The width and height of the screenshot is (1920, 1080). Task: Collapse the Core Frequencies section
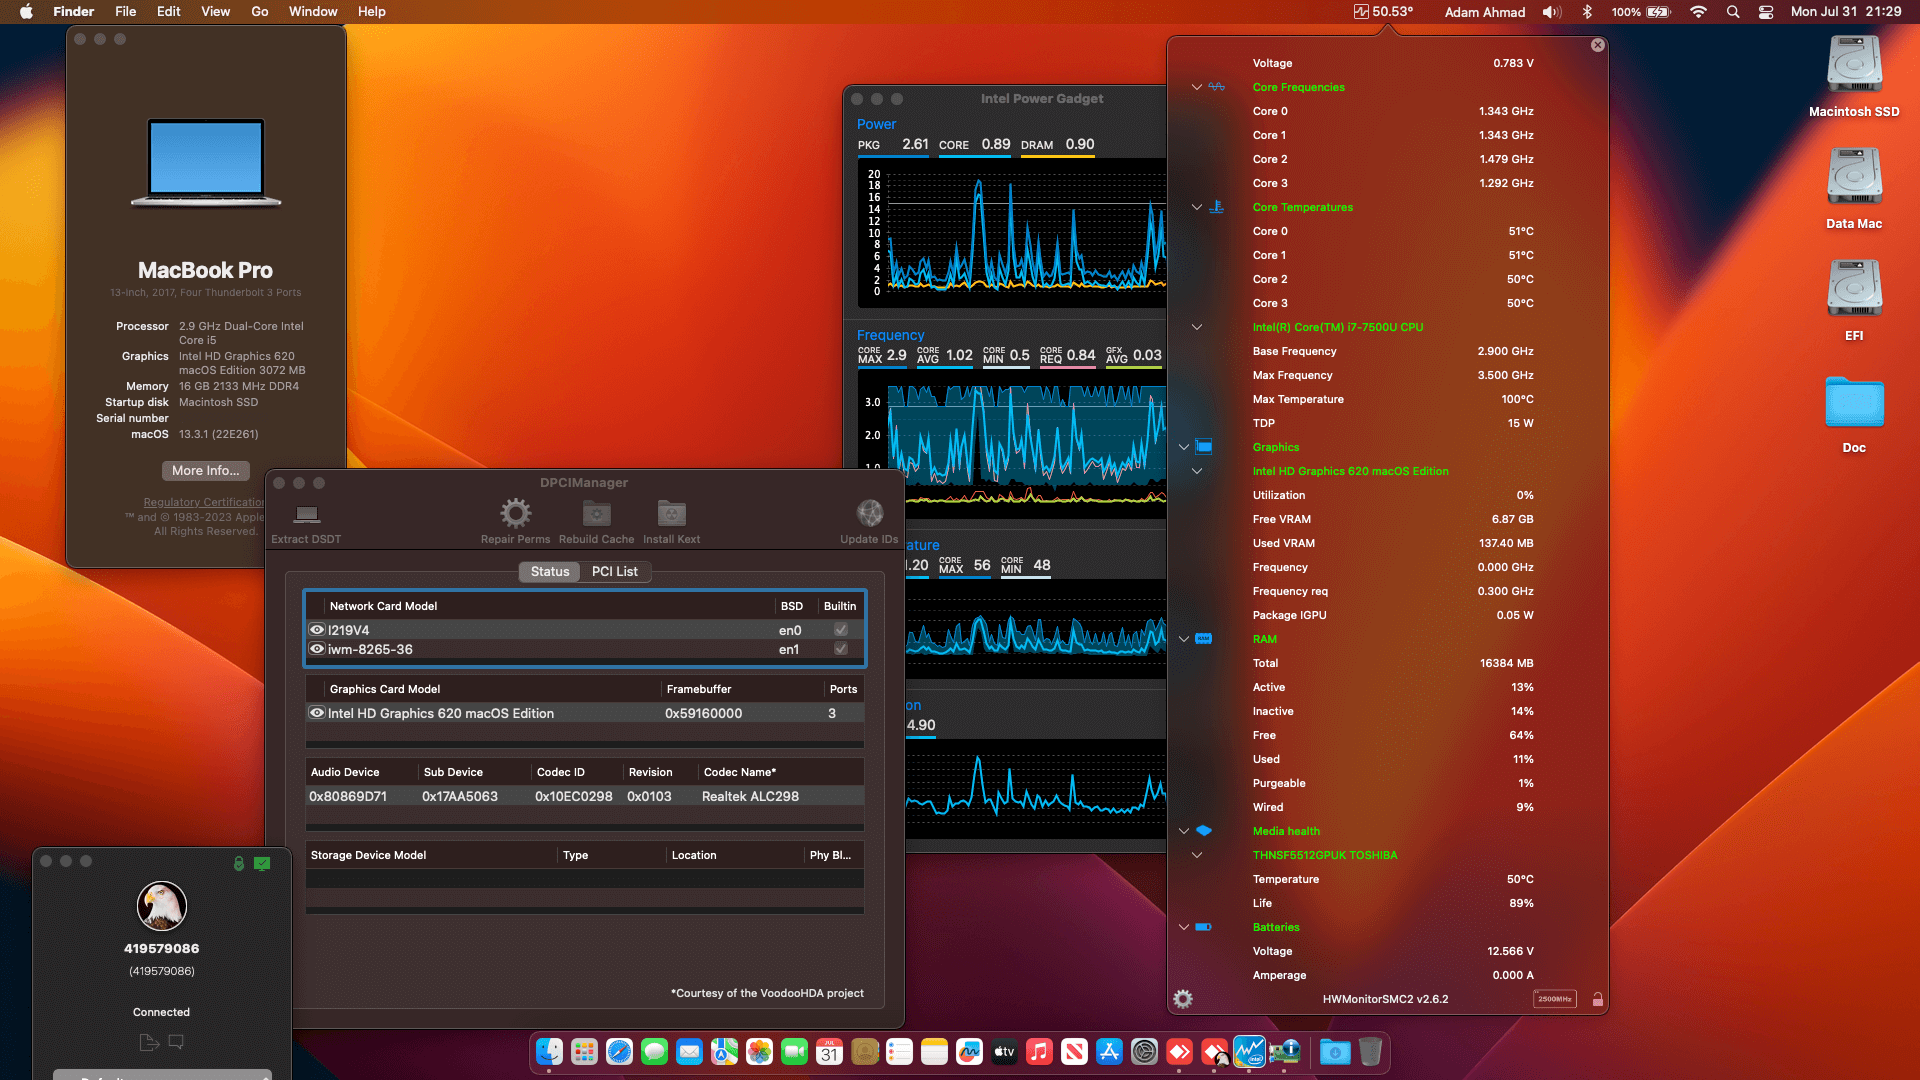[x=1196, y=87]
